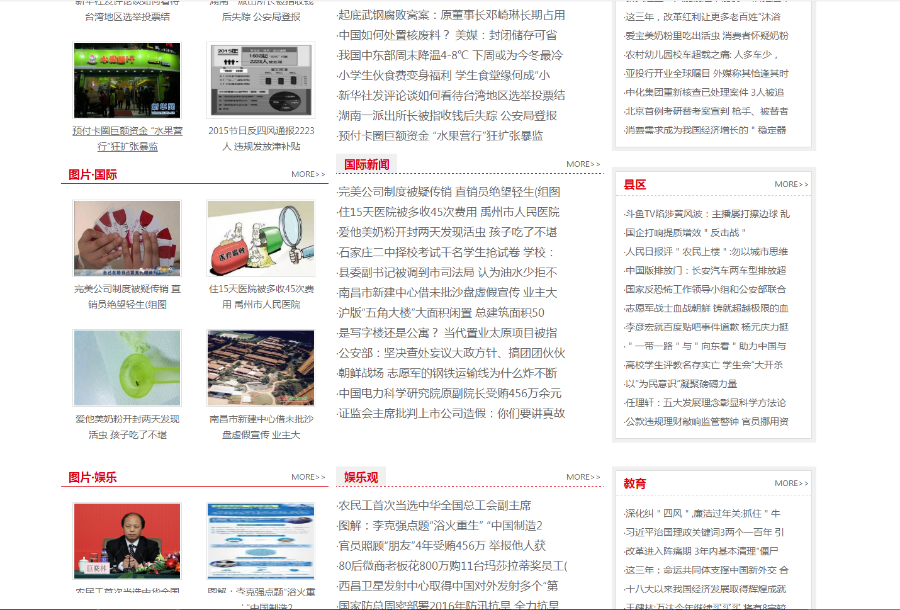Open 国企打响提质增效"反击战" in 县区 list

pos(685,233)
